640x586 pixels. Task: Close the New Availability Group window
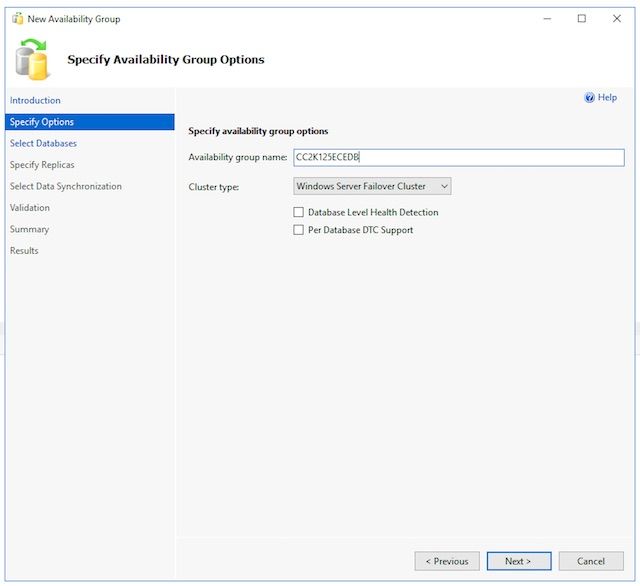click(x=617, y=18)
